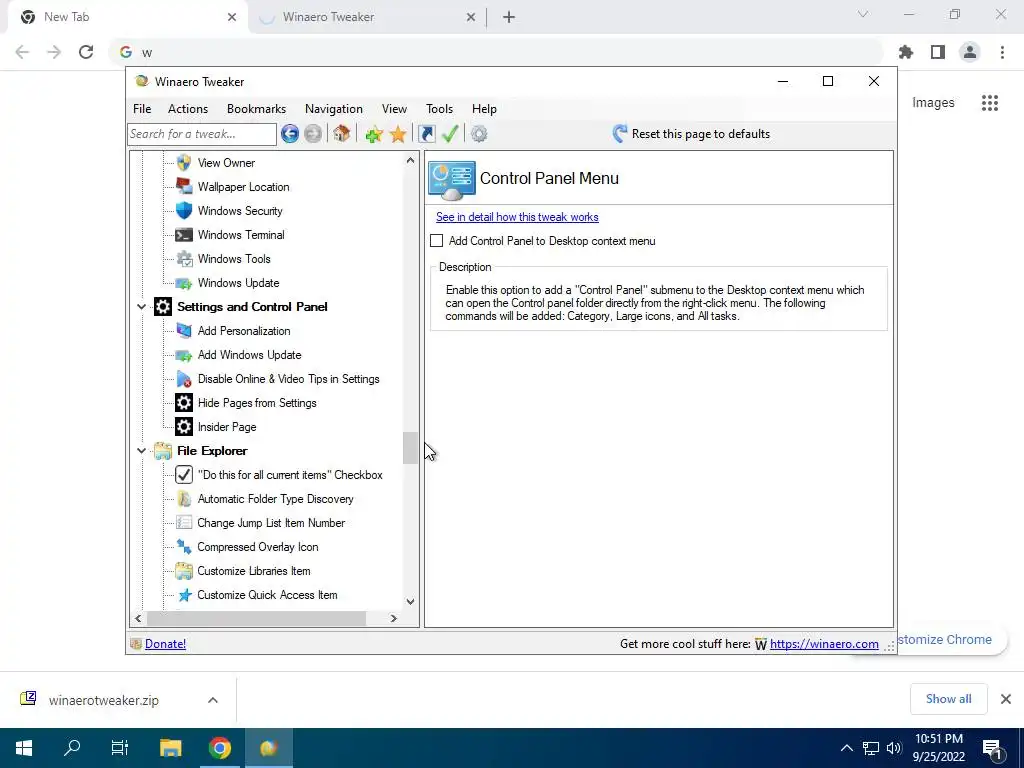
Task: Click the Hide Pages from Settings gear icon
Action: click(x=184, y=403)
